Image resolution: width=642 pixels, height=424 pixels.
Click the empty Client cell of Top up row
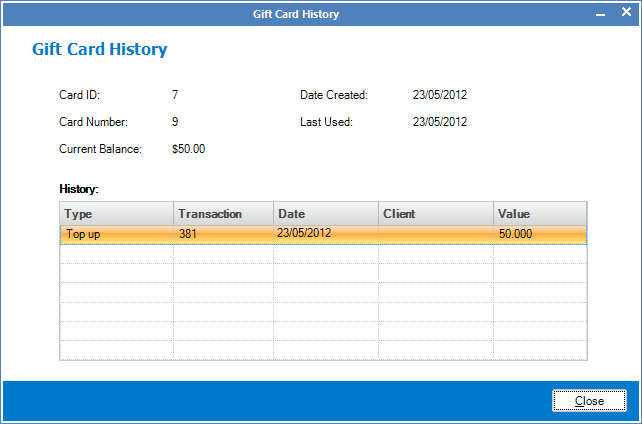435,234
